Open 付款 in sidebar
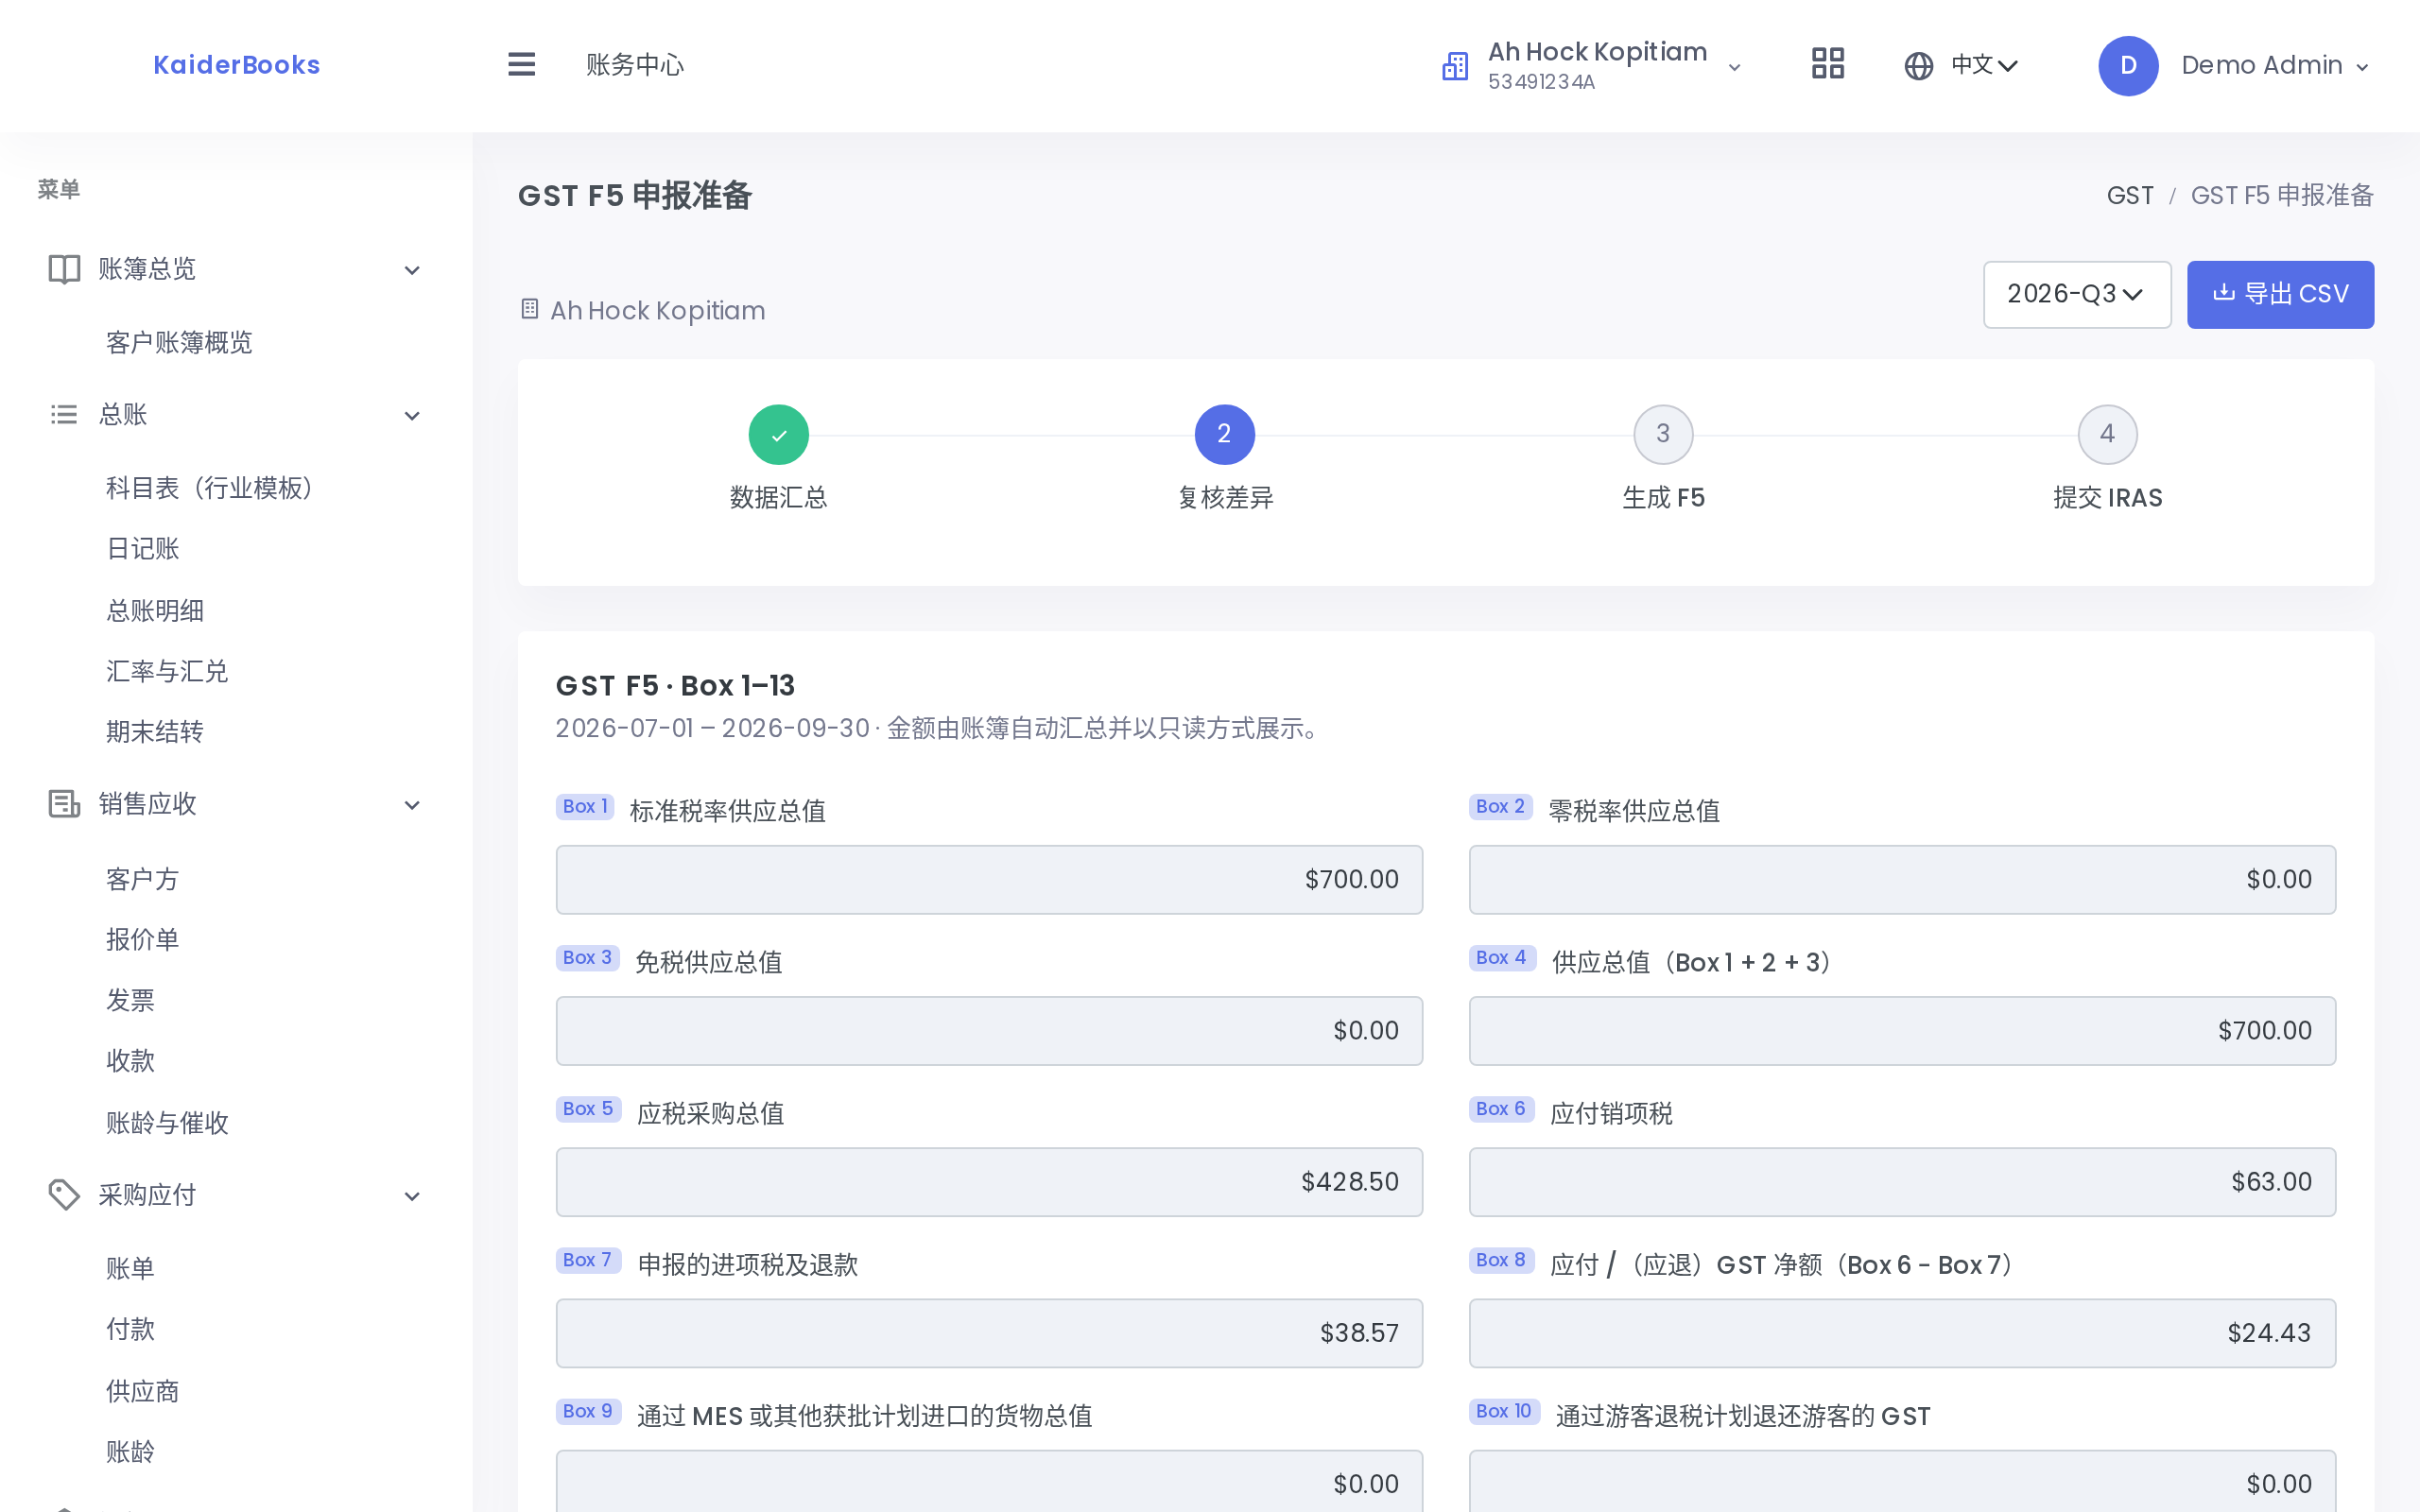The image size is (2420, 1512). coord(130,1329)
